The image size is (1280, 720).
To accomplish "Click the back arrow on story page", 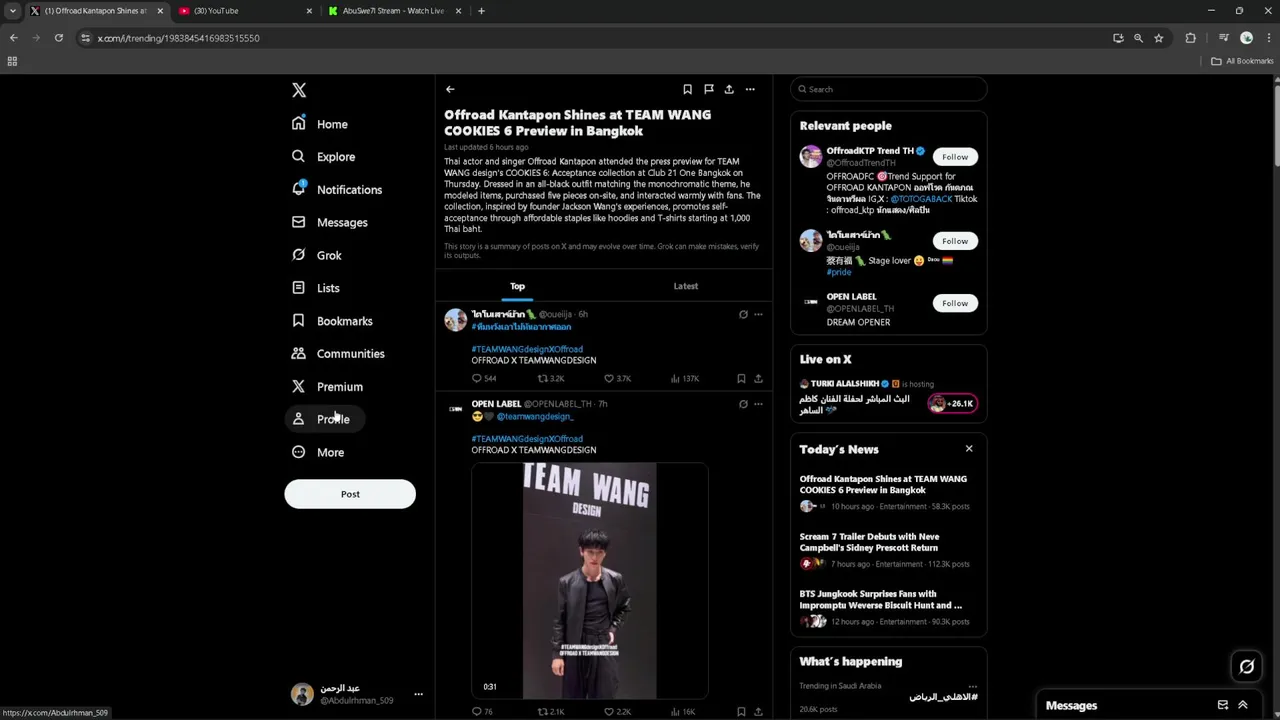I will point(450,89).
